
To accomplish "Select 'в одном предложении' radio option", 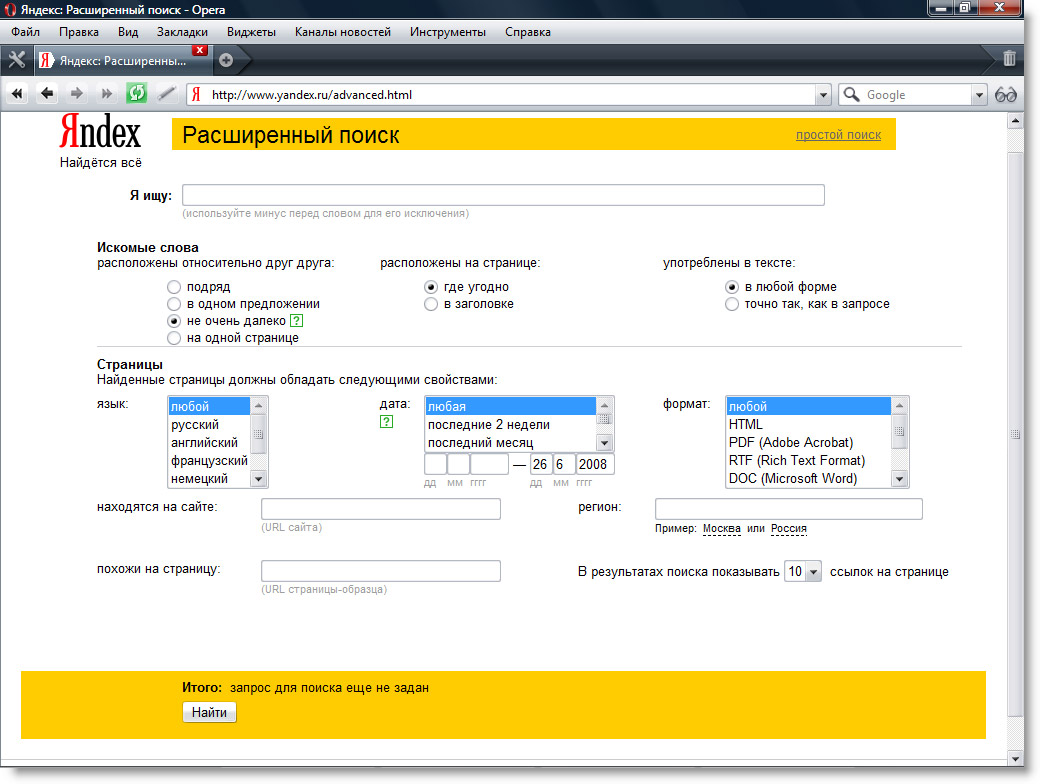I will [x=174, y=304].
